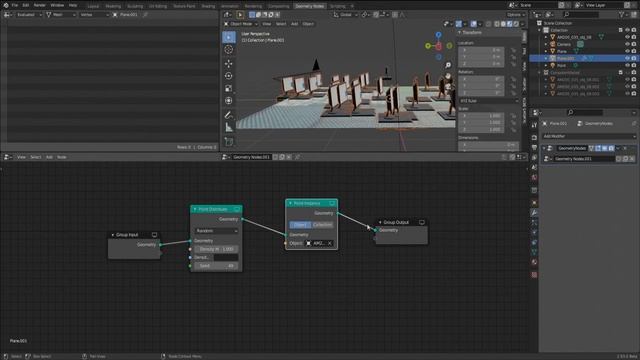640x360 pixels.
Task: Click the node tree pin icon
Action: tap(297, 157)
